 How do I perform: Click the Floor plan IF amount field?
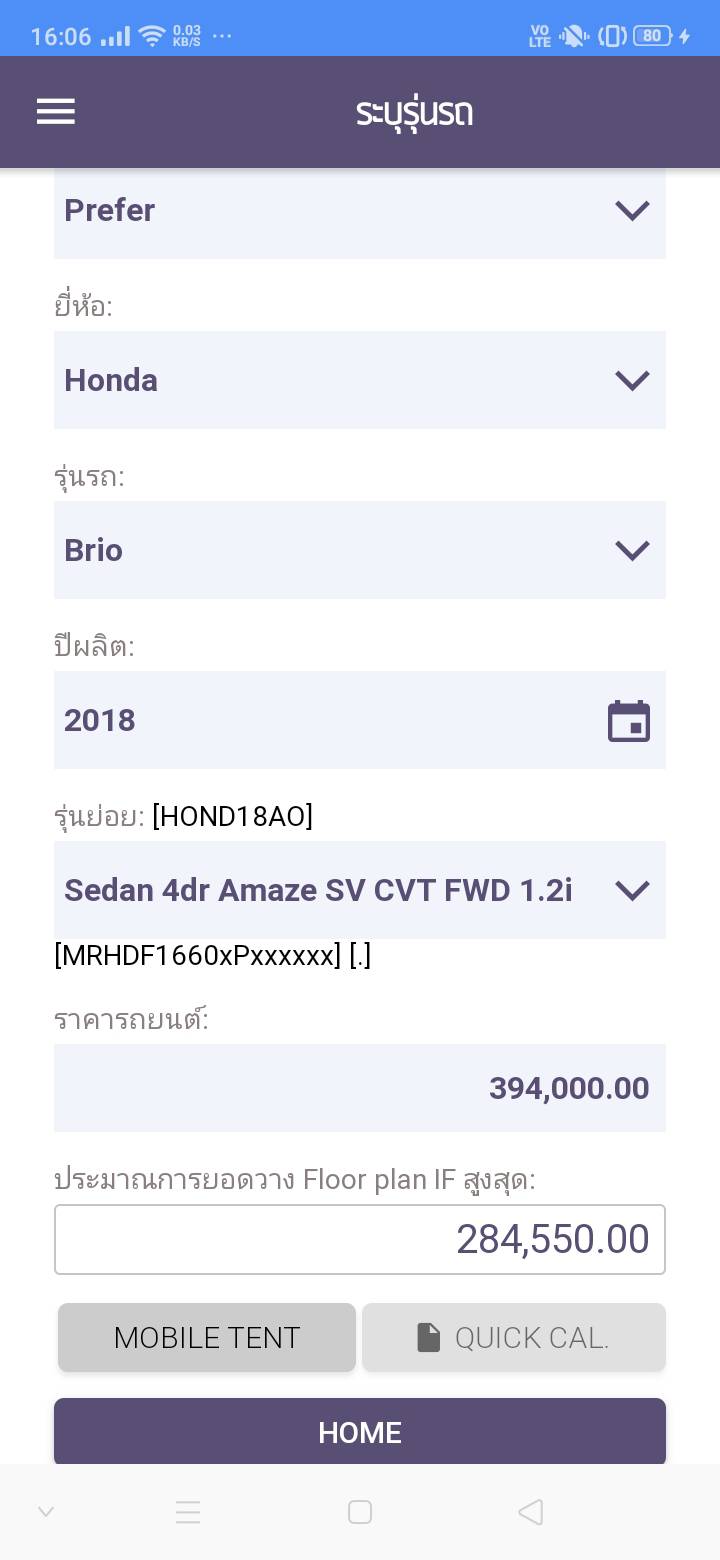click(360, 1240)
